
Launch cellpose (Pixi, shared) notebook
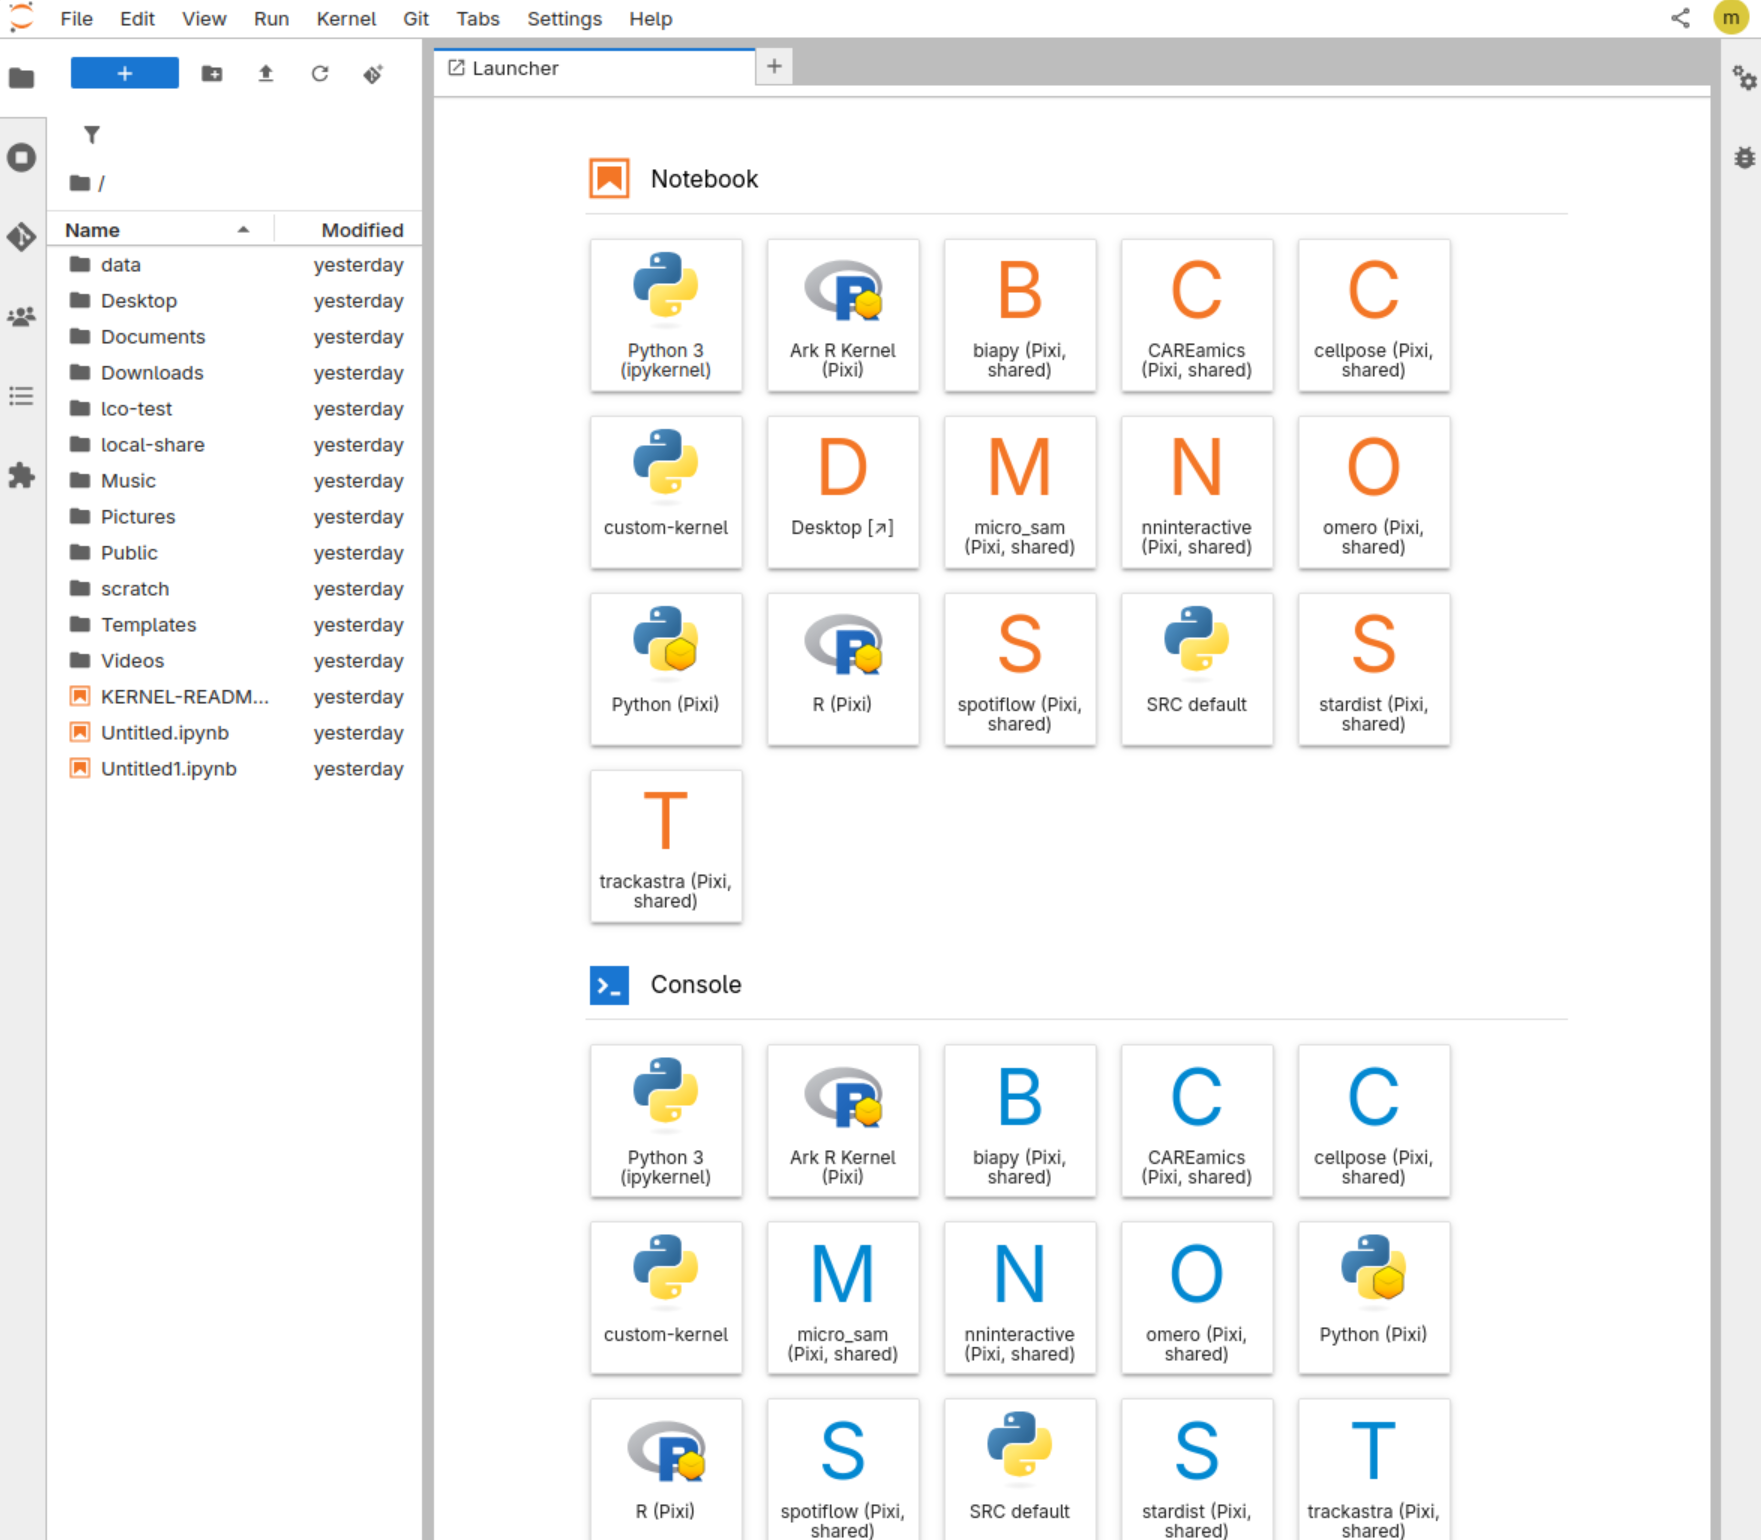(x=1374, y=315)
